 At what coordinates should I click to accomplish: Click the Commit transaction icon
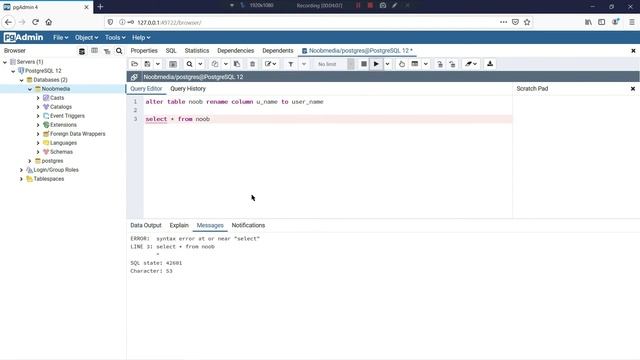[440, 64]
